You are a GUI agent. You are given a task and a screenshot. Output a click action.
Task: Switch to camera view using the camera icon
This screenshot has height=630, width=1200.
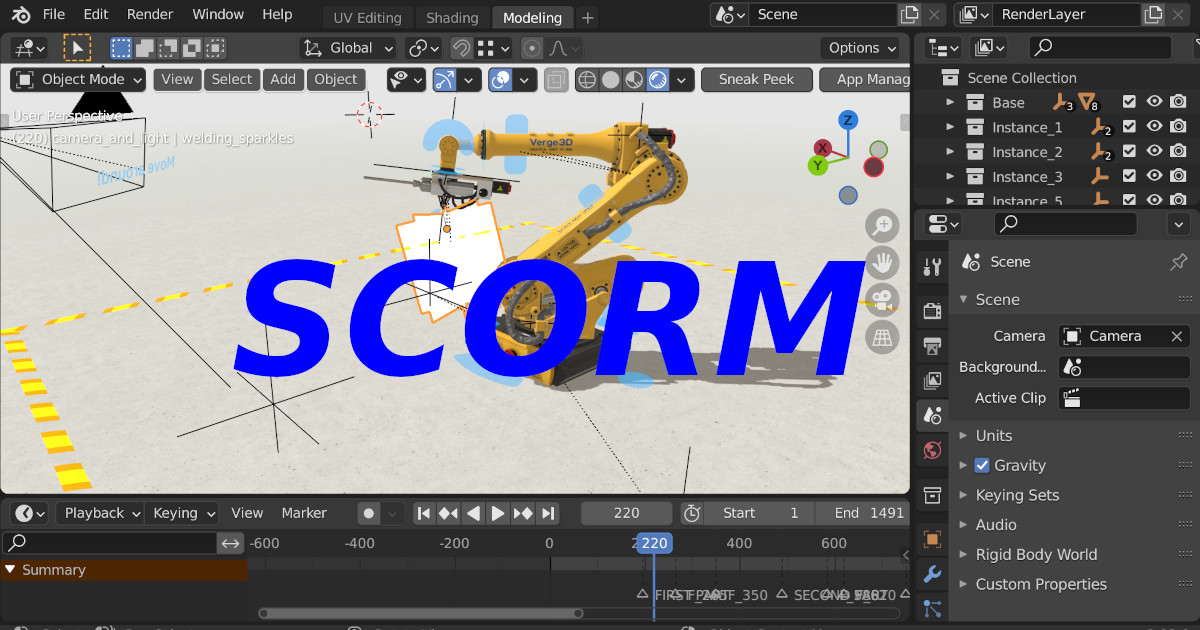point(882,299)
